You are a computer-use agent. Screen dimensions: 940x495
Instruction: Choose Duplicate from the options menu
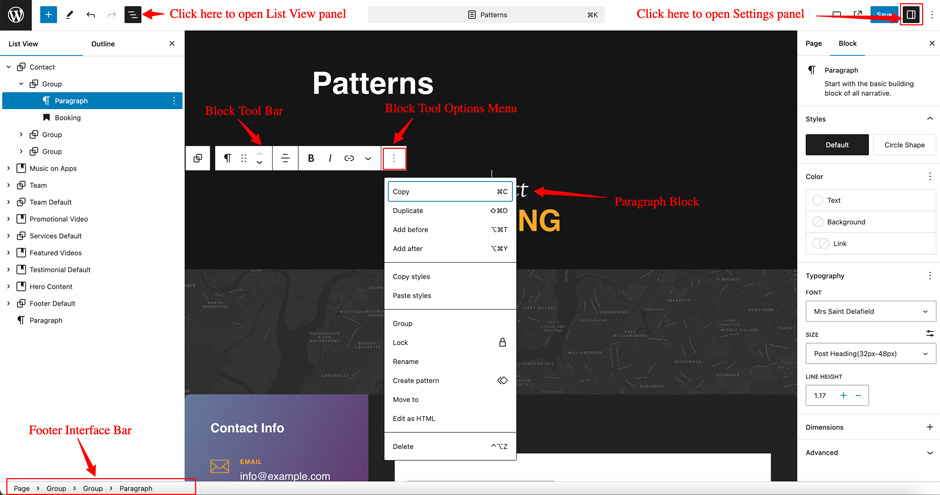[408, 211]
